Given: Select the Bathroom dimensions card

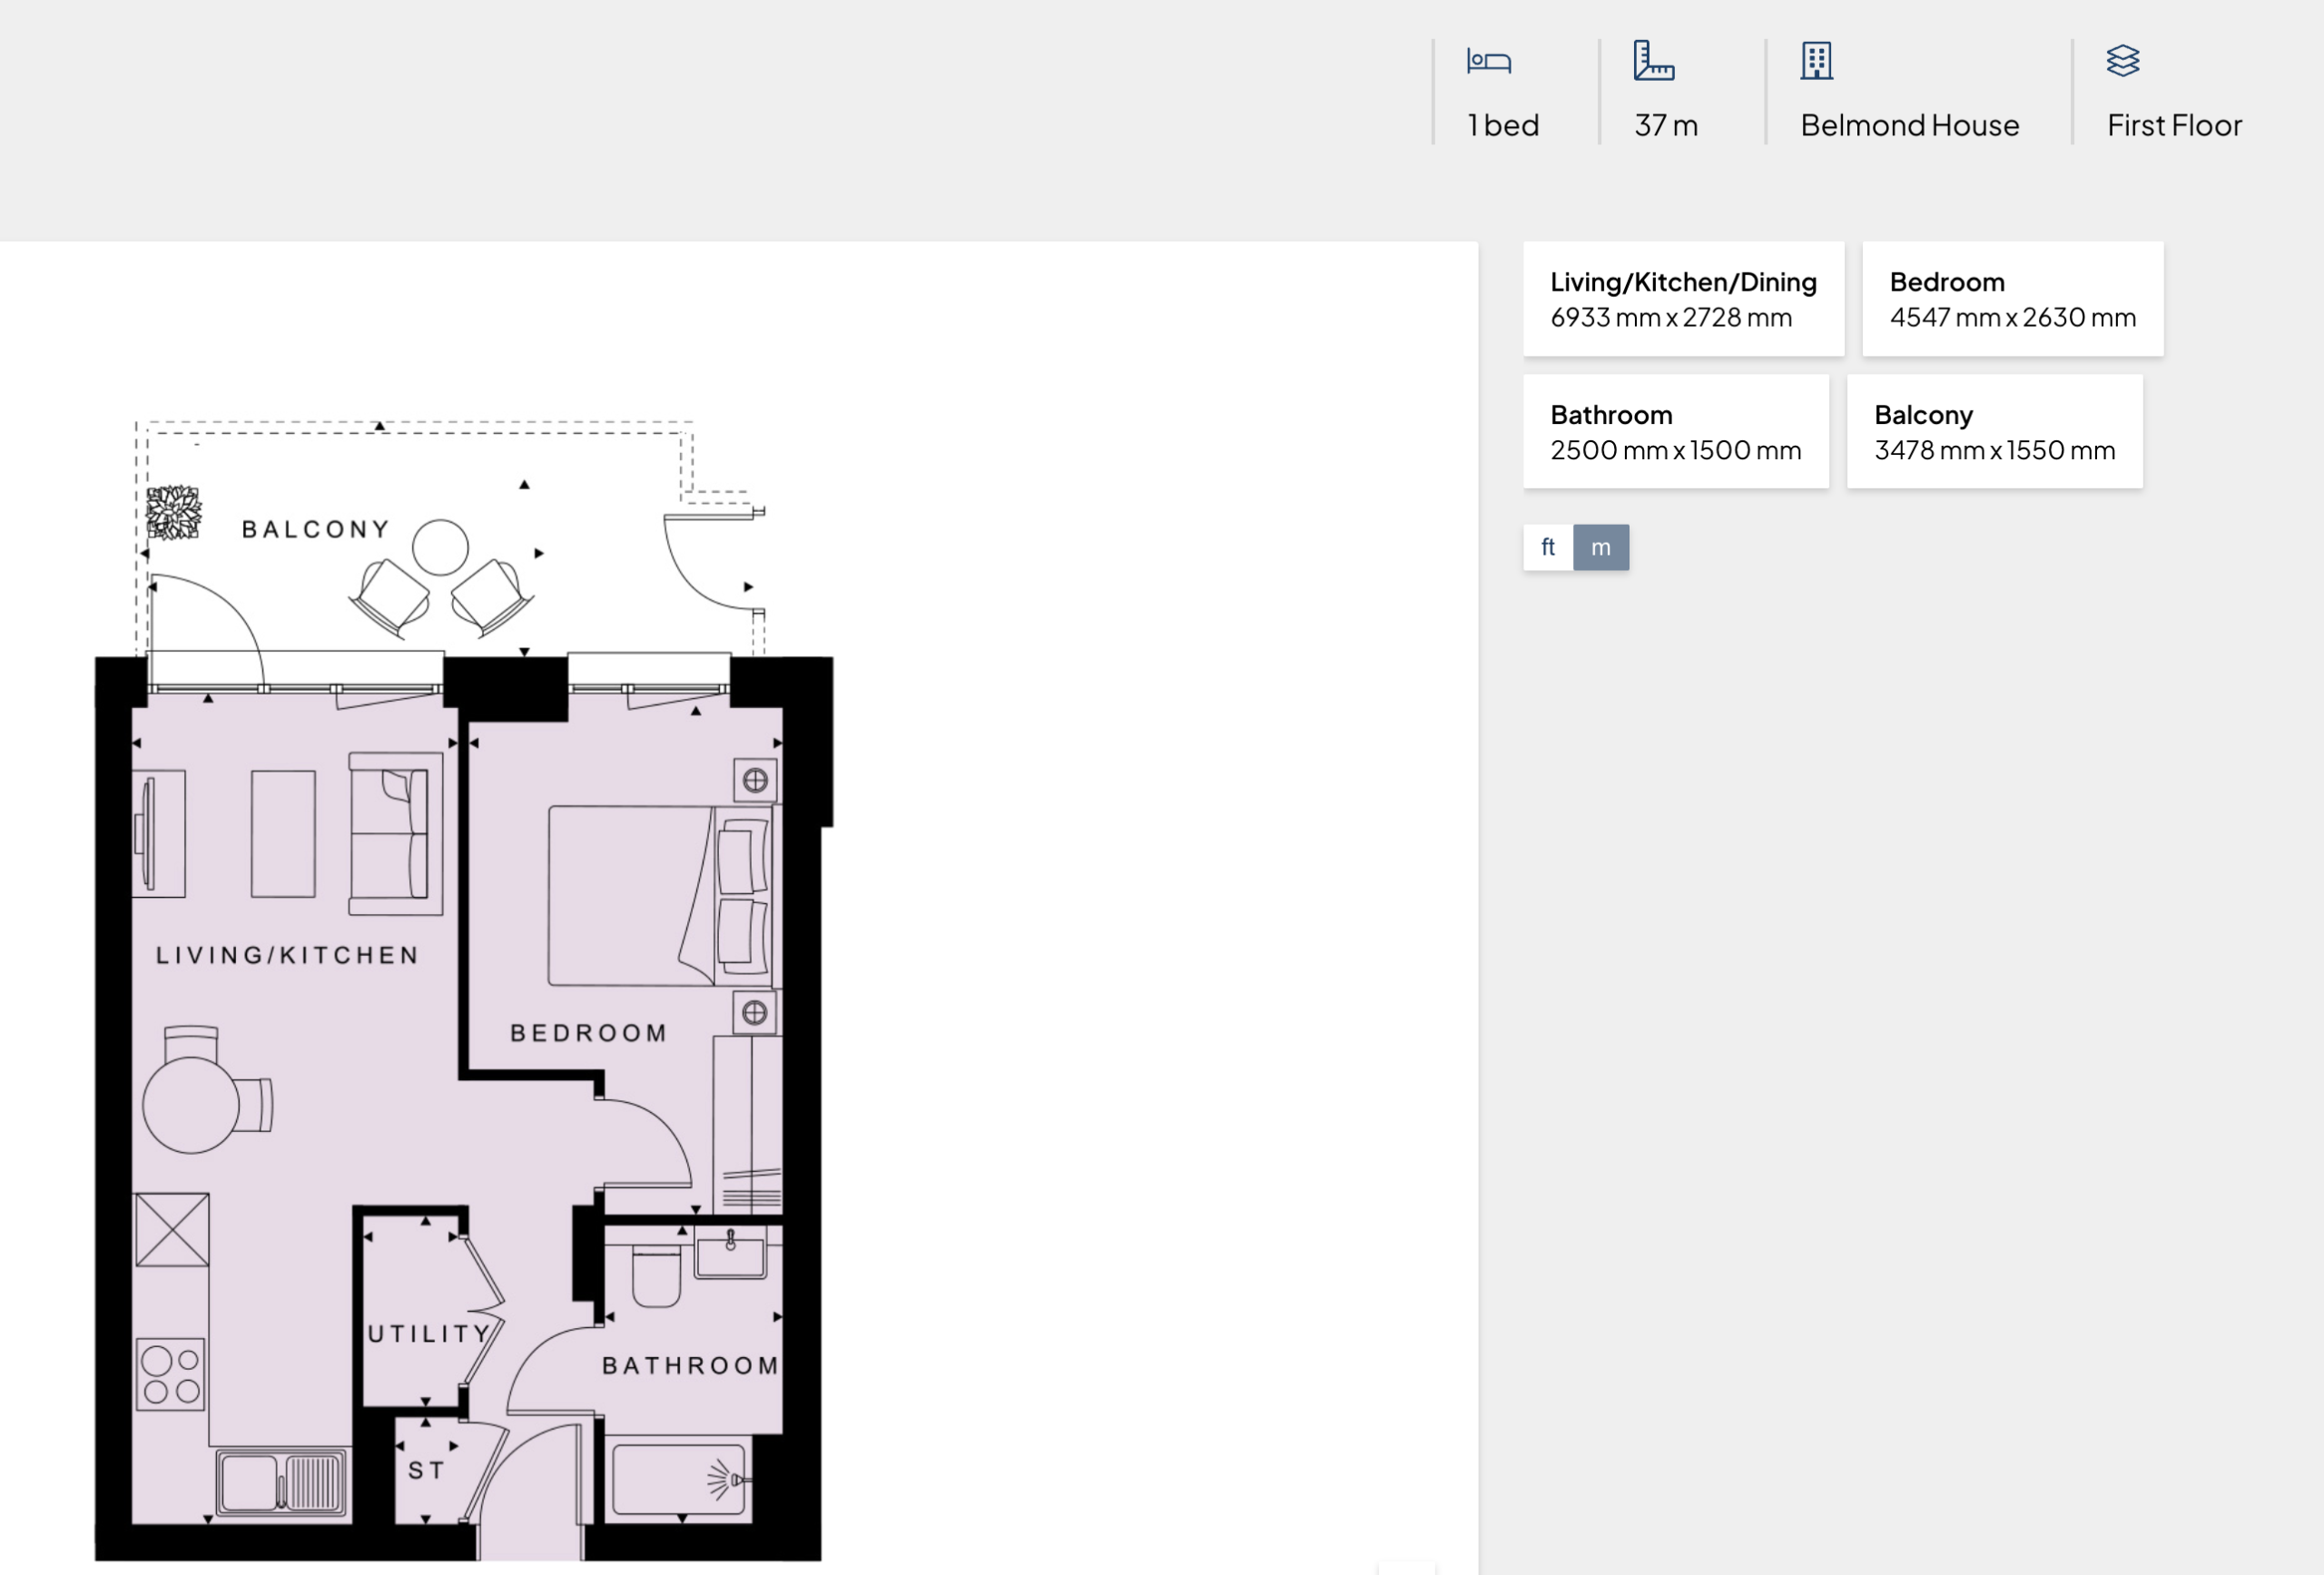Looking at the screenshot, I should [x=1675, y=432].
